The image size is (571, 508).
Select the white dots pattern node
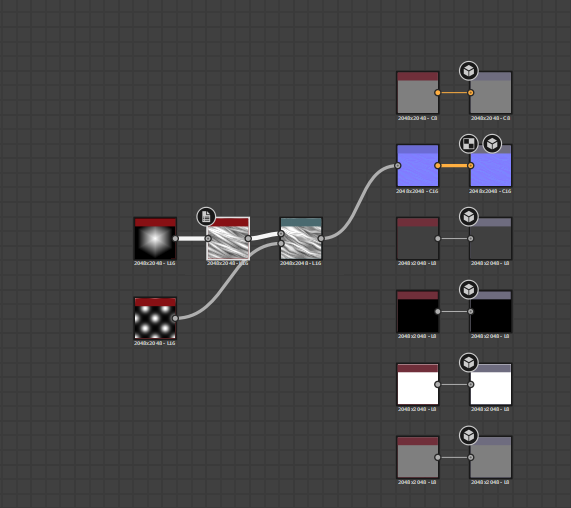(155, 318)
